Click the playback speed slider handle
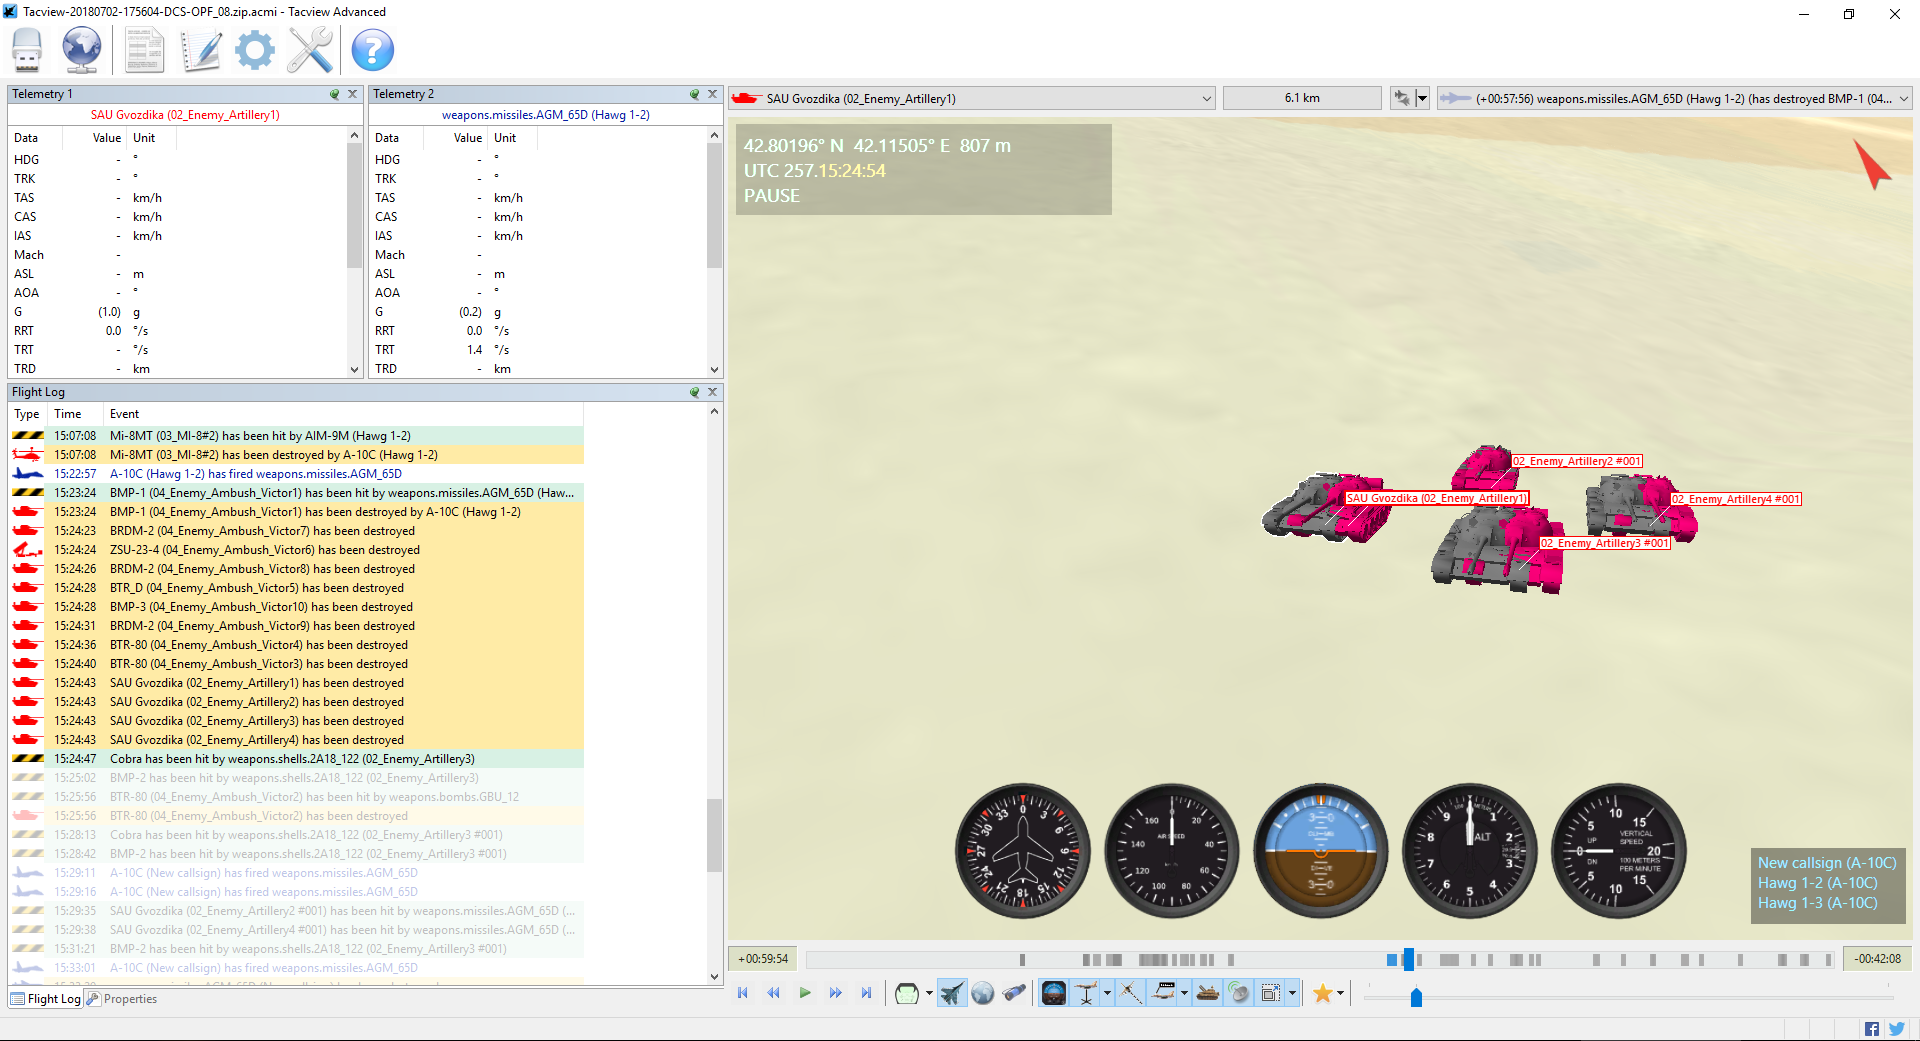This screenshot has height=1041, width=1920. pos(1416,997)
